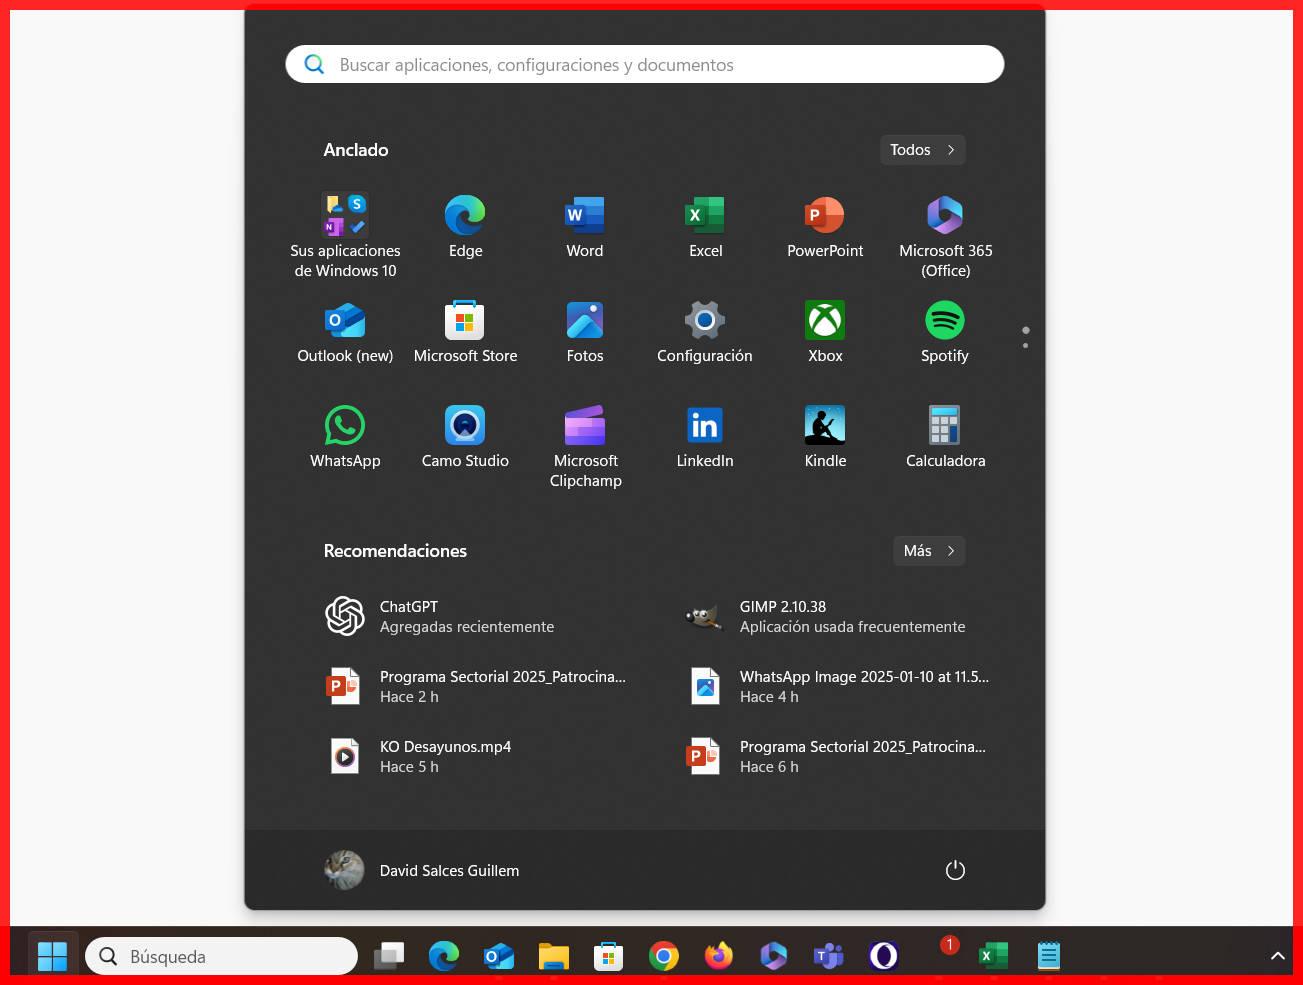Open the KO Desayunos.mp4 video

[x=446, y=756]
